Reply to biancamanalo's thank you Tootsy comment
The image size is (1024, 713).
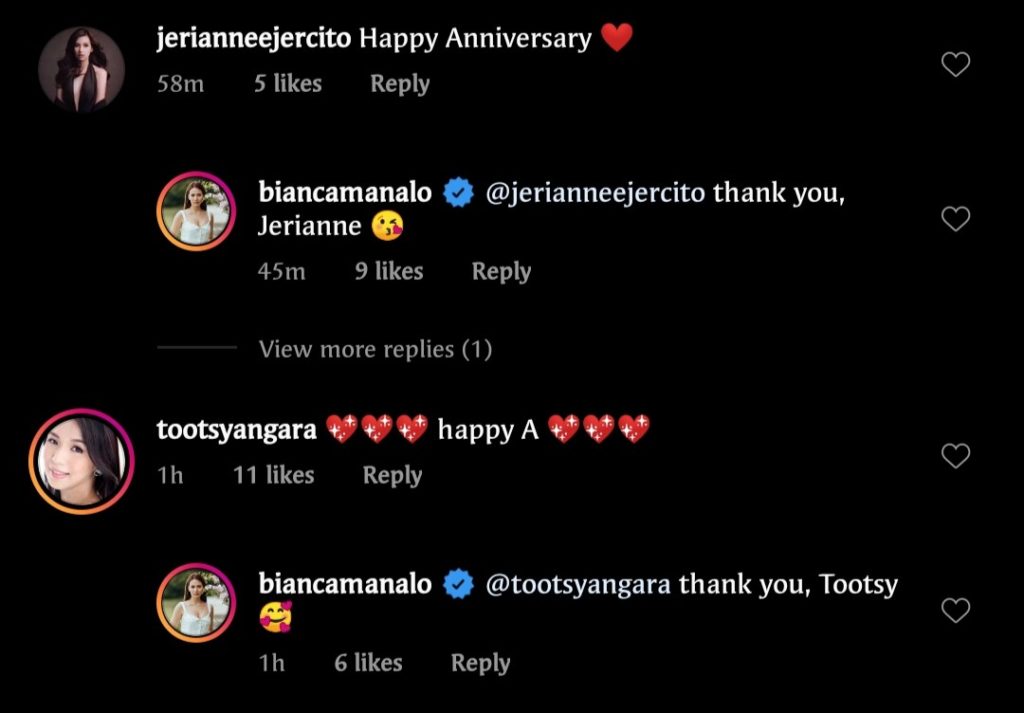click(480, 663)
